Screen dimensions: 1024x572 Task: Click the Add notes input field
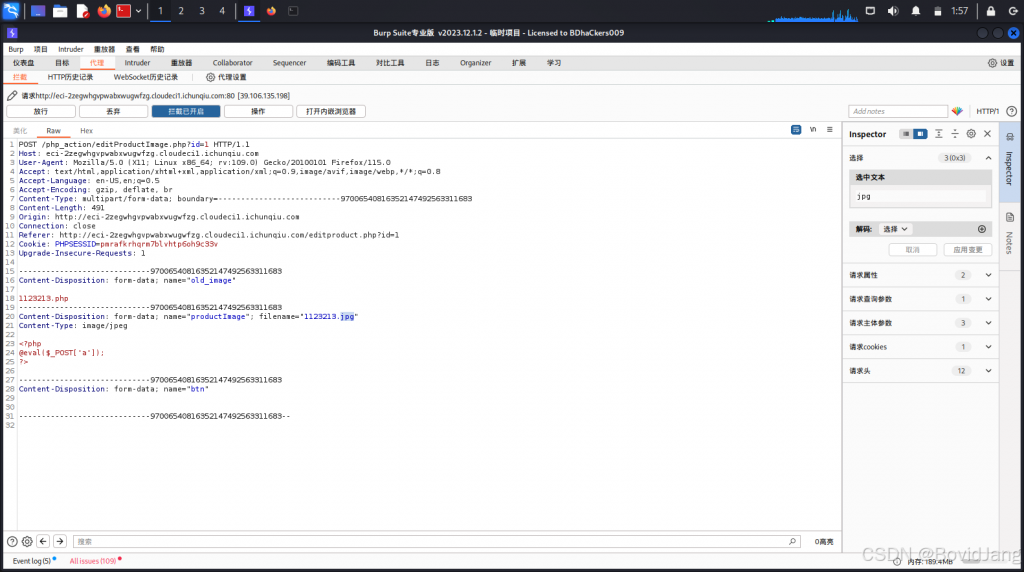[x=898, y=111]
